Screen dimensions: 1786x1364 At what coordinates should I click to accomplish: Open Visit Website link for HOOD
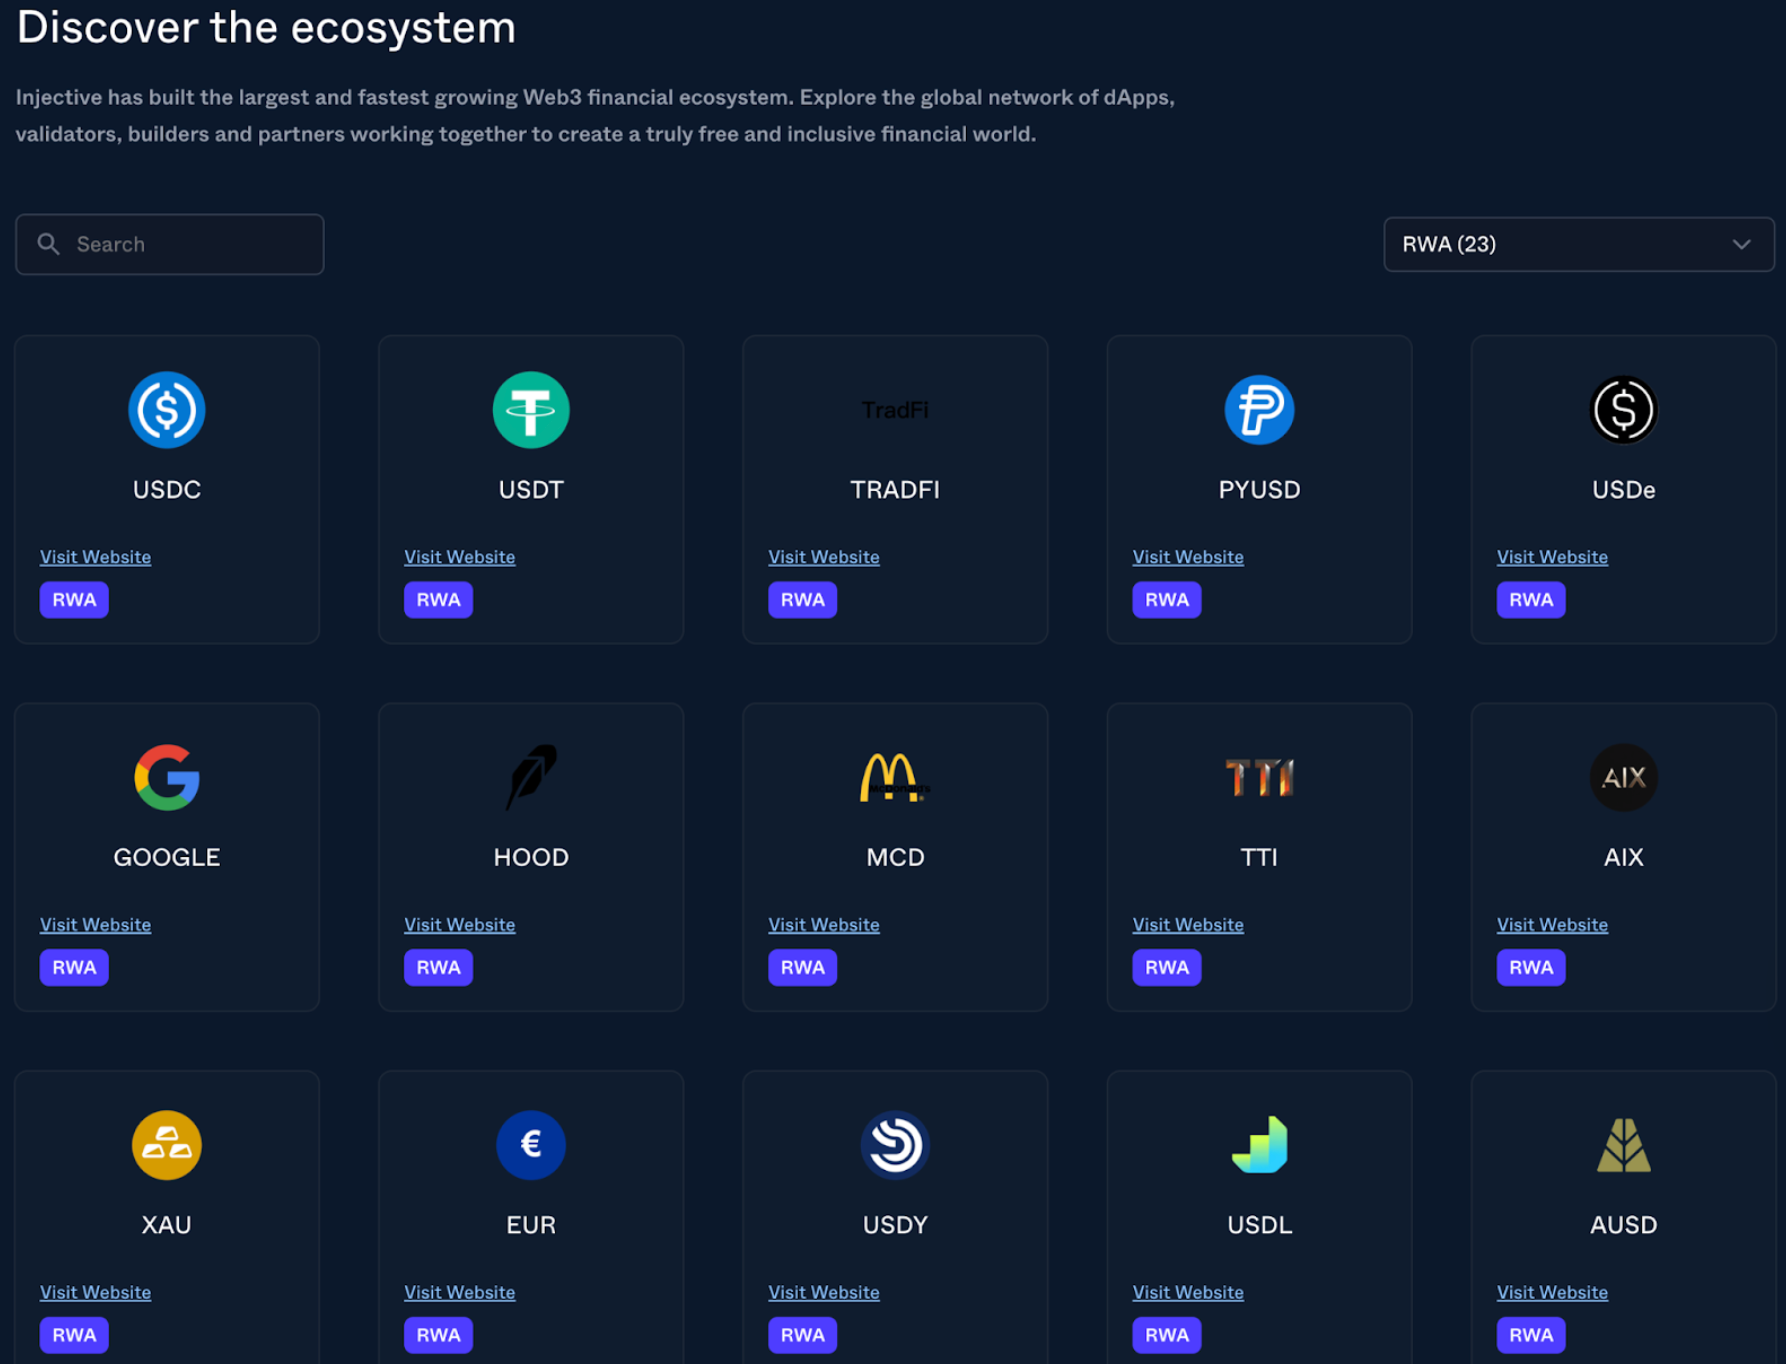tap(459, 925)
